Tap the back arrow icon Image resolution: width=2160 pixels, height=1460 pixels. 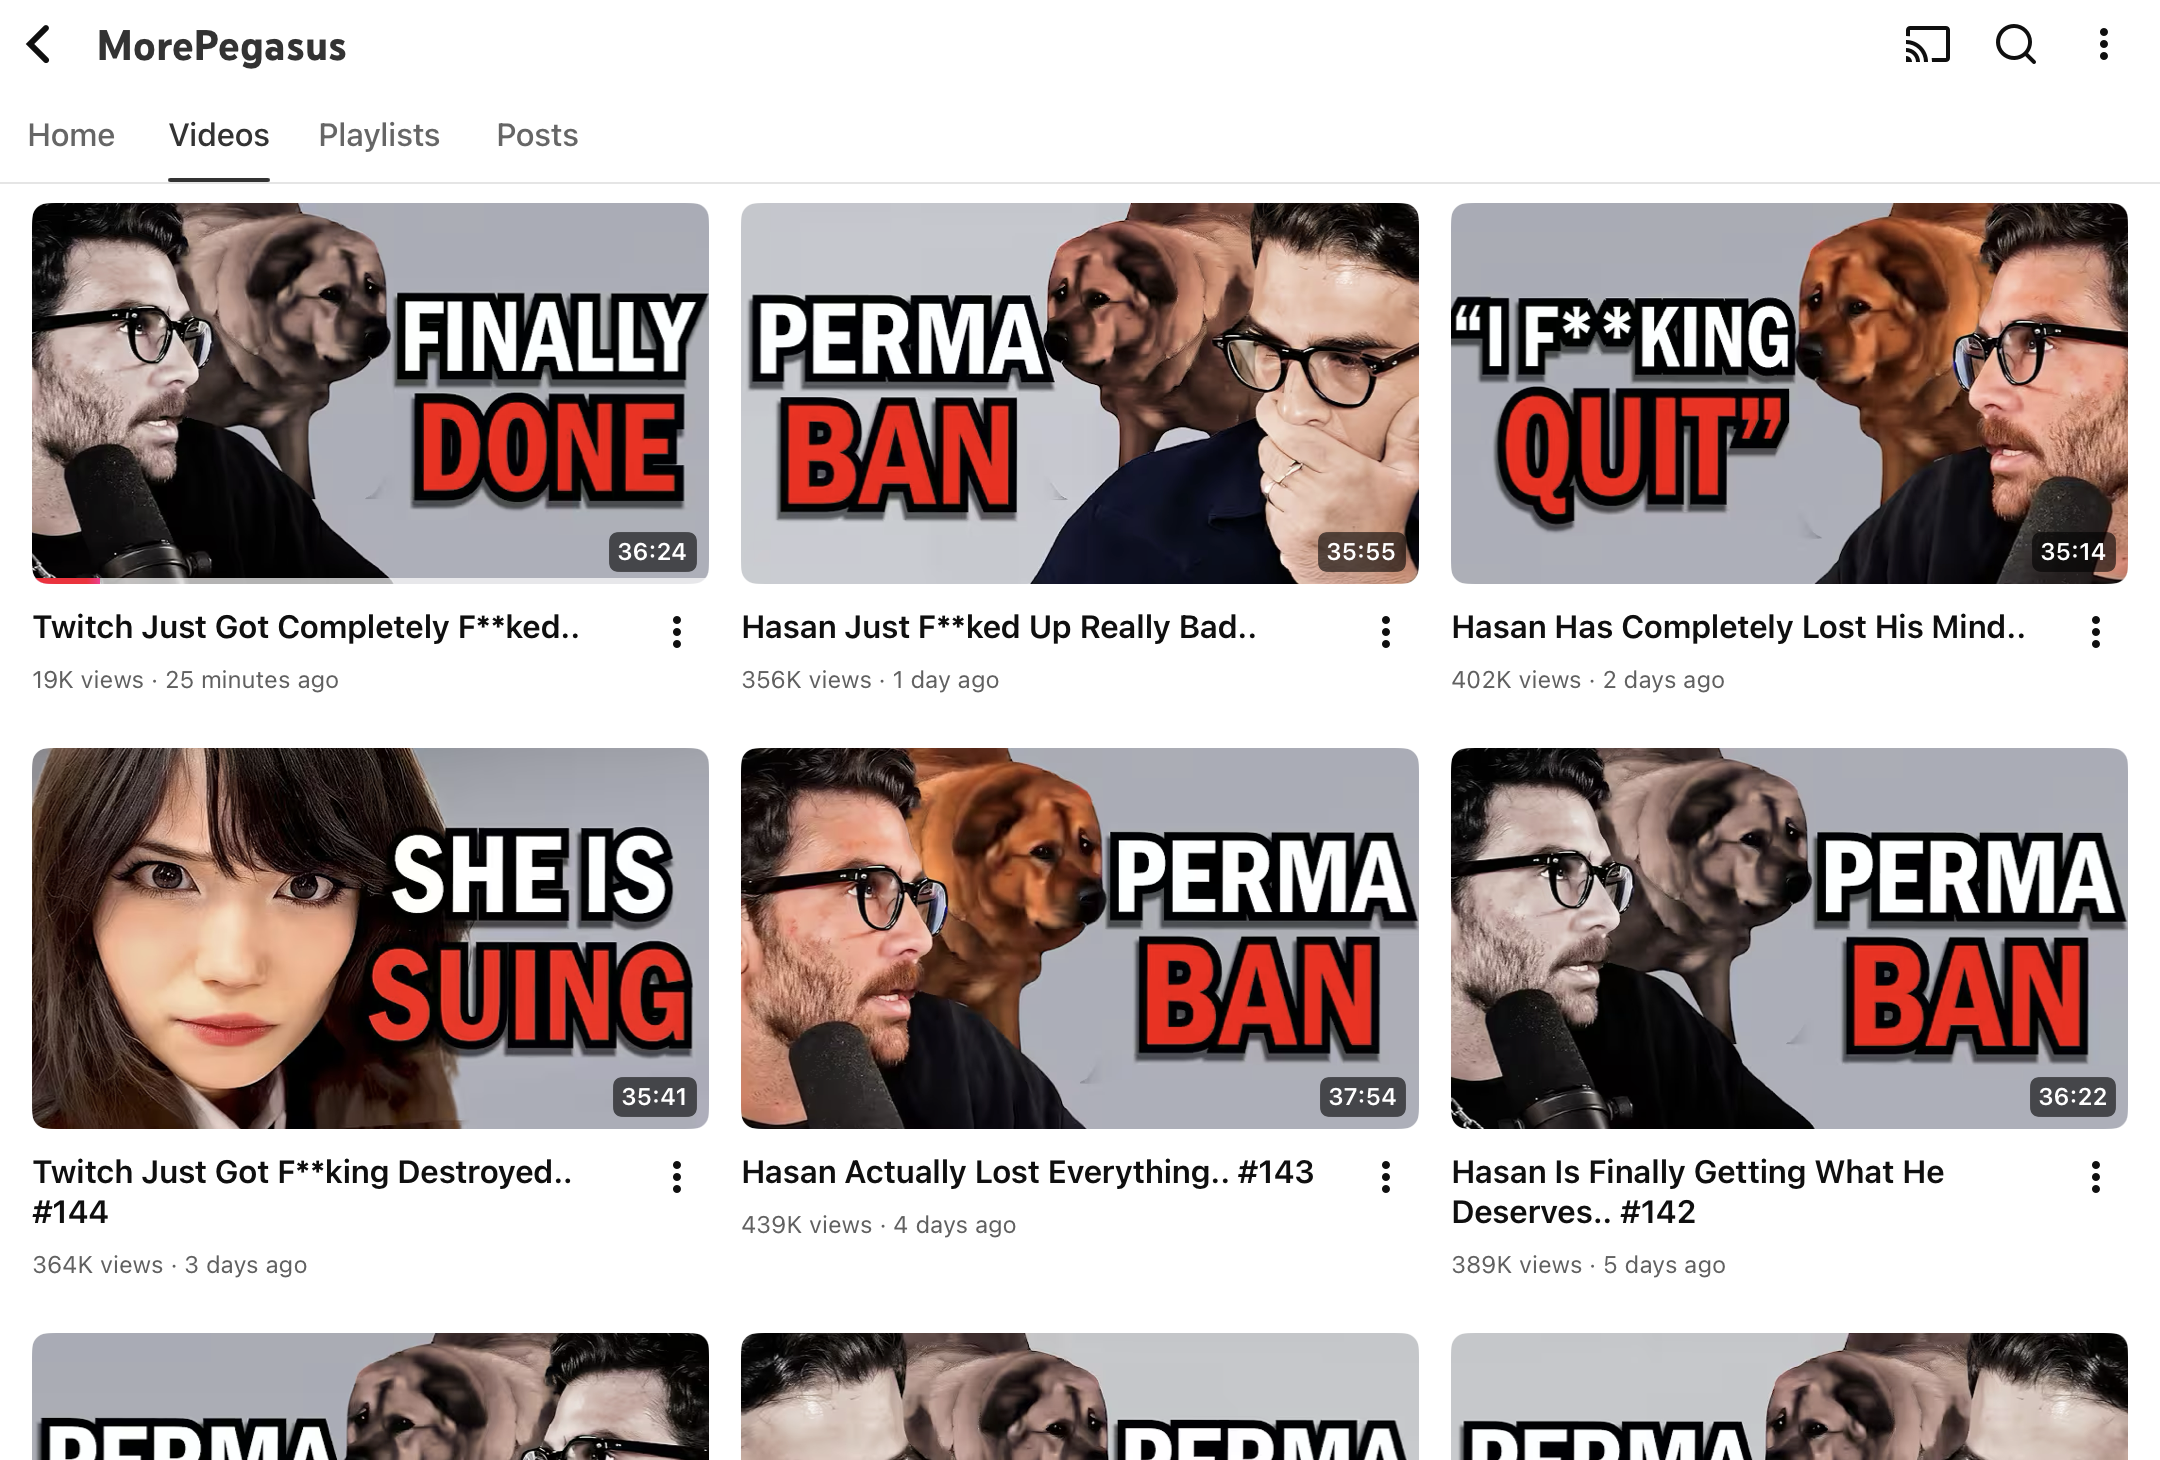pyautogui.click(x=39, y=45)
